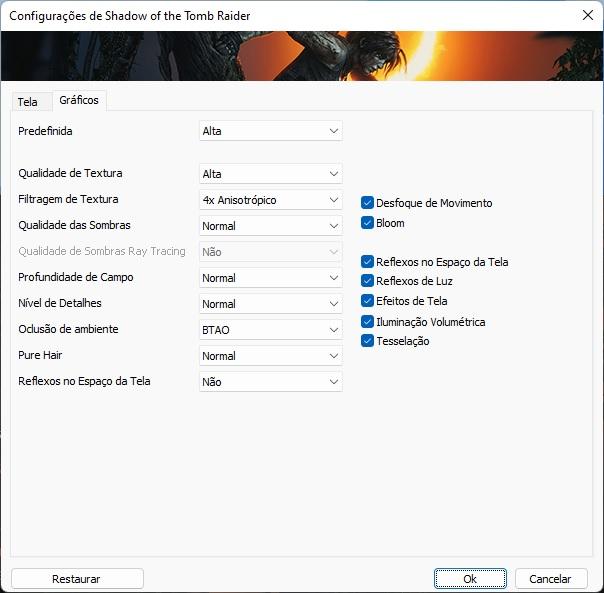Open the Profundidade de Campo dropdown
Image resolution: width=604 pixels, height=593 pixels.
point(270,278)
